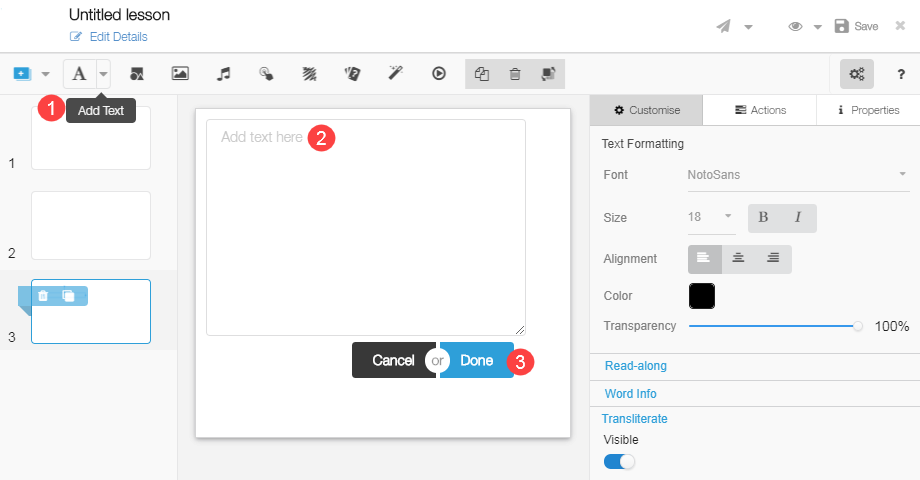
Task: Click the Add Text tool icon
Action: [79, 74]
